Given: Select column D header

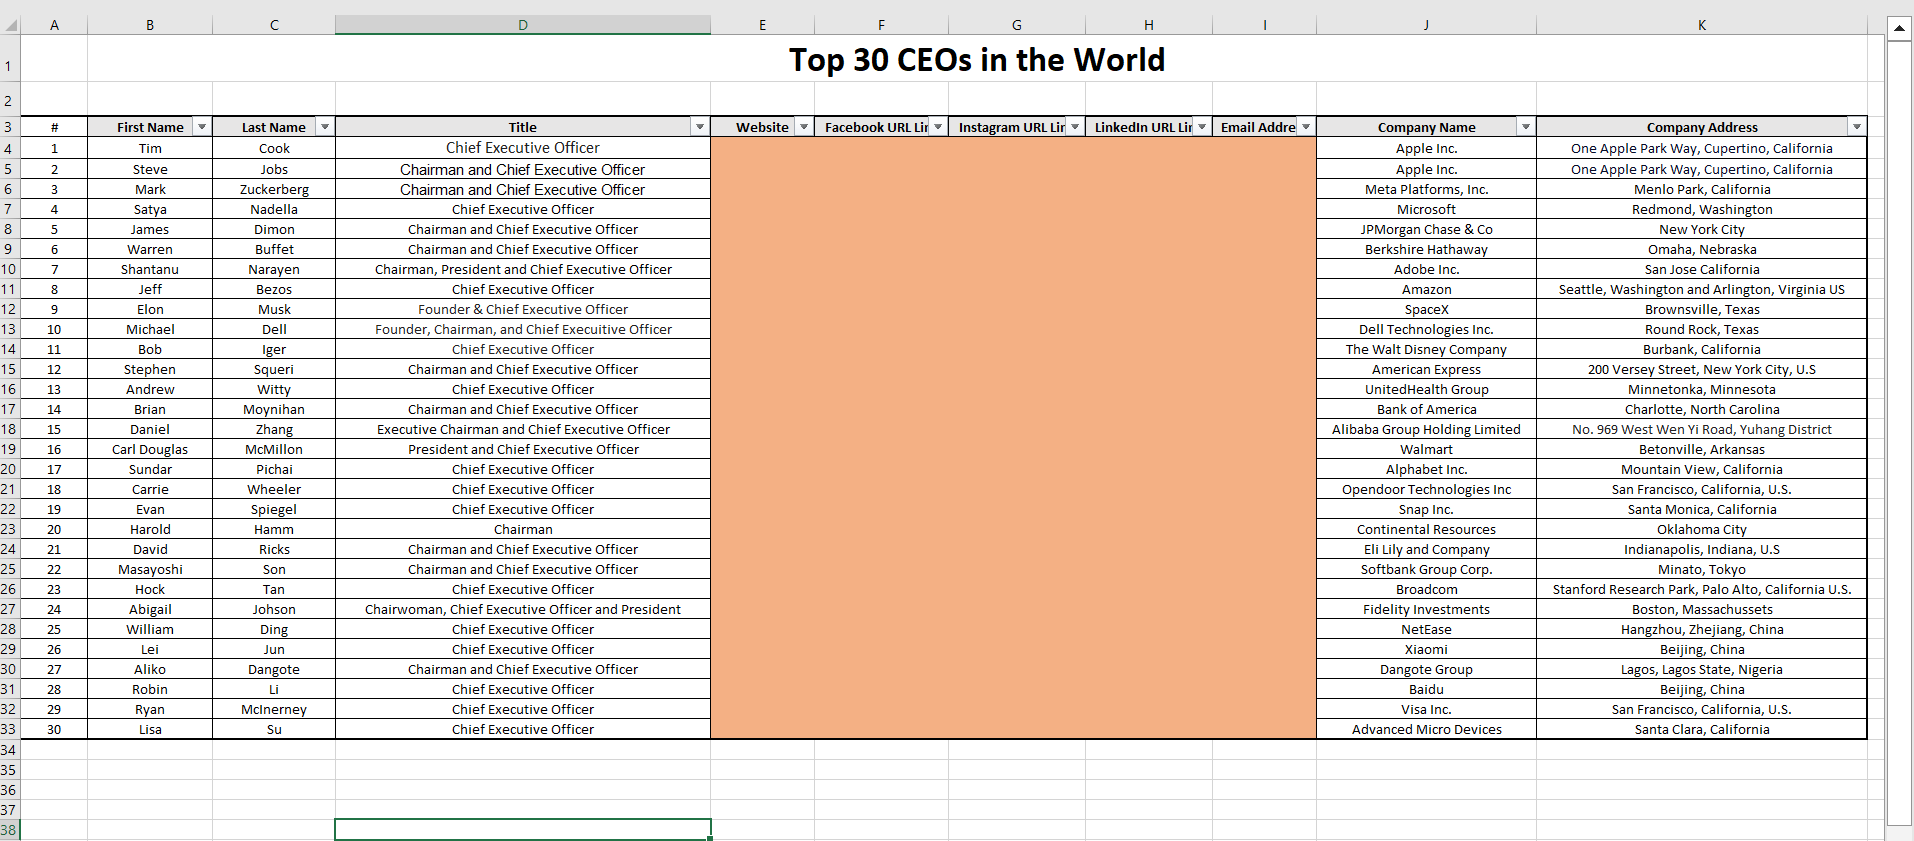Looking at the screenshot, I should coord(523,25).
